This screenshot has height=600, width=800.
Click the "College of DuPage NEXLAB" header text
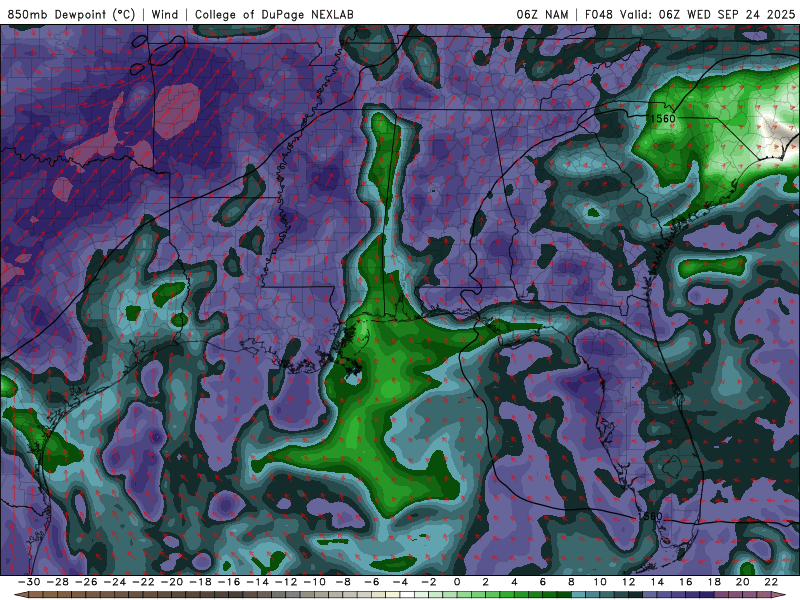coord(274,15)
